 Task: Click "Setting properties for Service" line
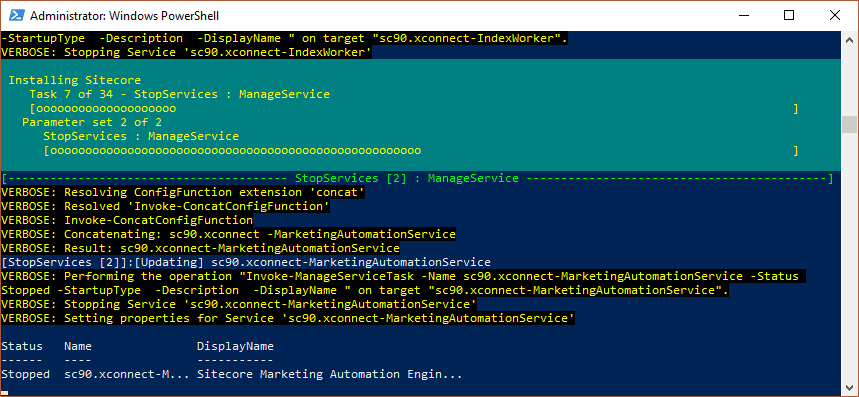[x=288, y=318]
